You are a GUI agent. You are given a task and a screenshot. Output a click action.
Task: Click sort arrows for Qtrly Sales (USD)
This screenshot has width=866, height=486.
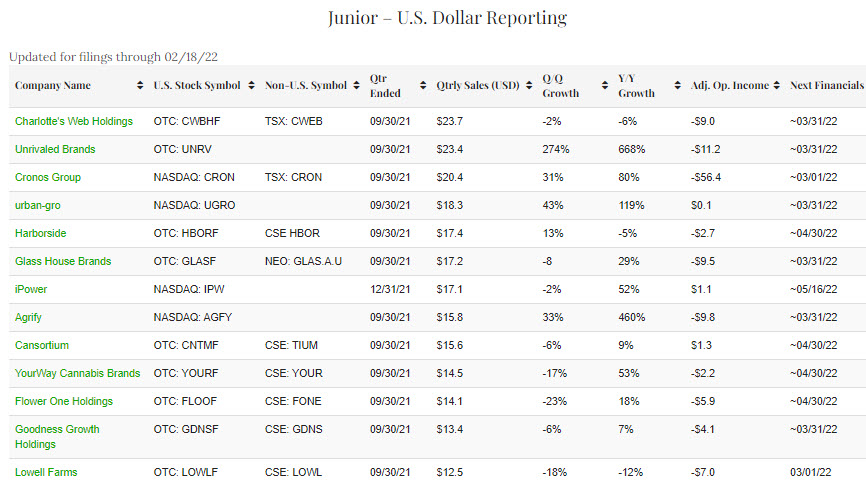(529, 86)
